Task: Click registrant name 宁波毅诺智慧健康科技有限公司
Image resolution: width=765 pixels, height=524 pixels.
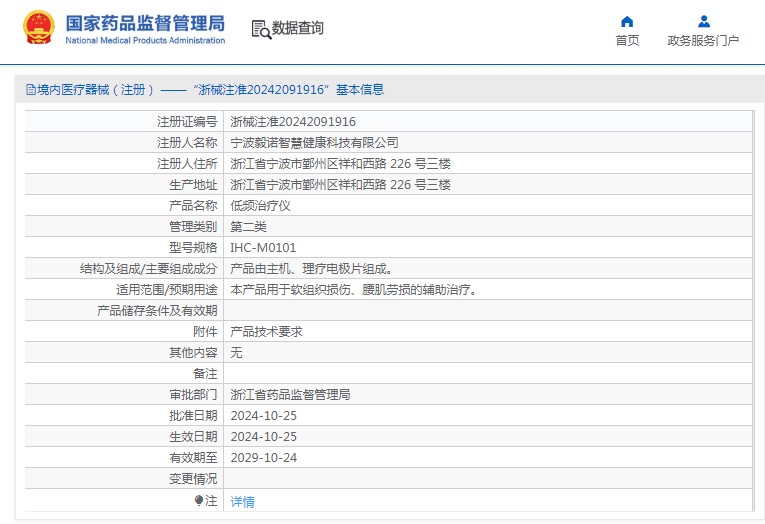Action: tap(314, 142)
